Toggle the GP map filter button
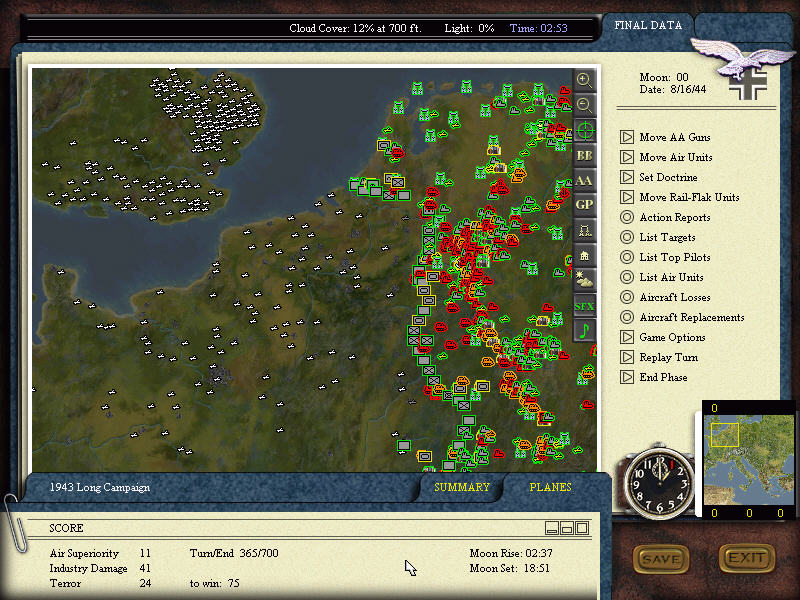This screenshot has height=600, width=800. (585, 205)
